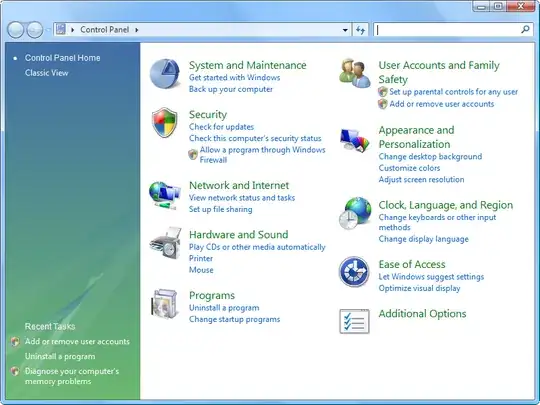Image resolution: width=540 pixels, height=405 pixels.
Task: Open the Mouse link
Action: point(201,270)
